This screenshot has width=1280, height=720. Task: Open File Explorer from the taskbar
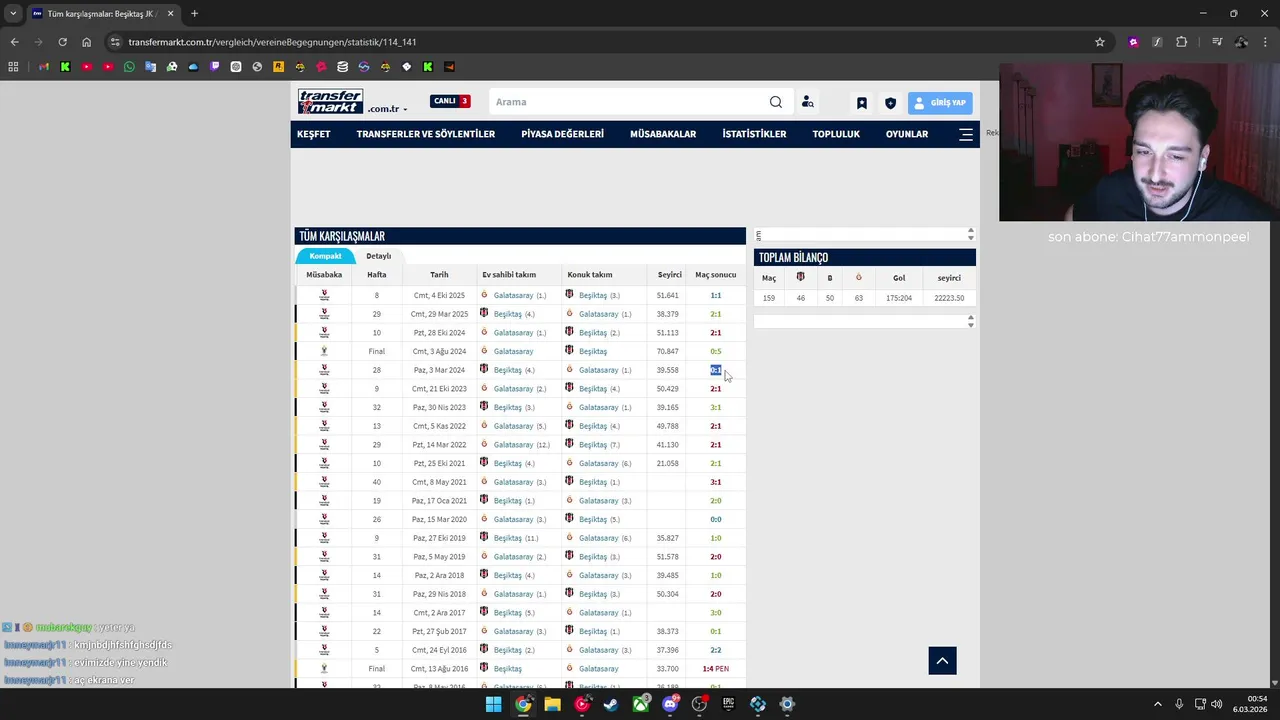coord(552,704)
